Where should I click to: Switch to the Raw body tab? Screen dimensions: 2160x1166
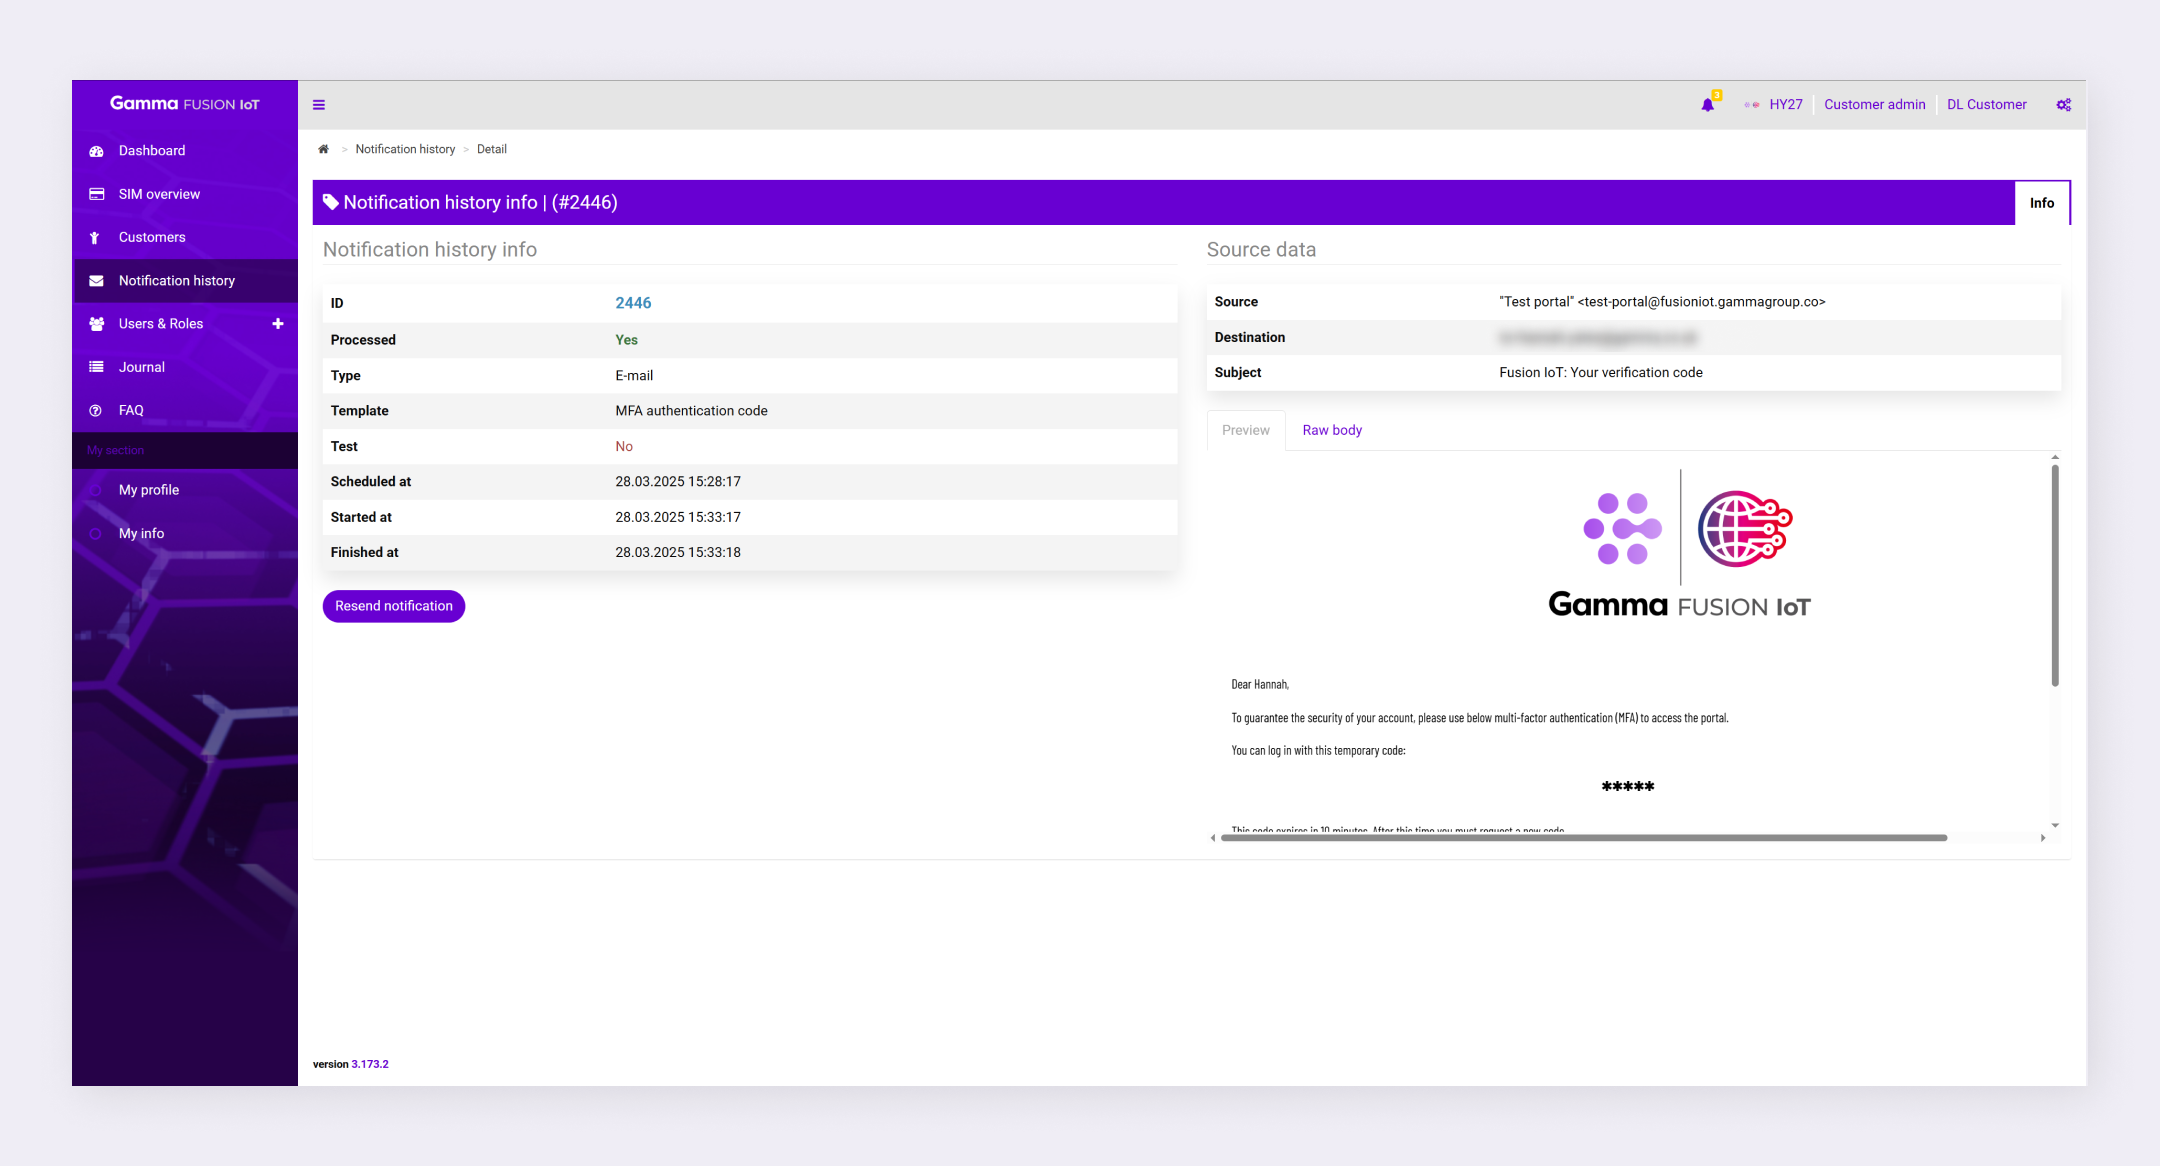click(x=1331, y=430)
